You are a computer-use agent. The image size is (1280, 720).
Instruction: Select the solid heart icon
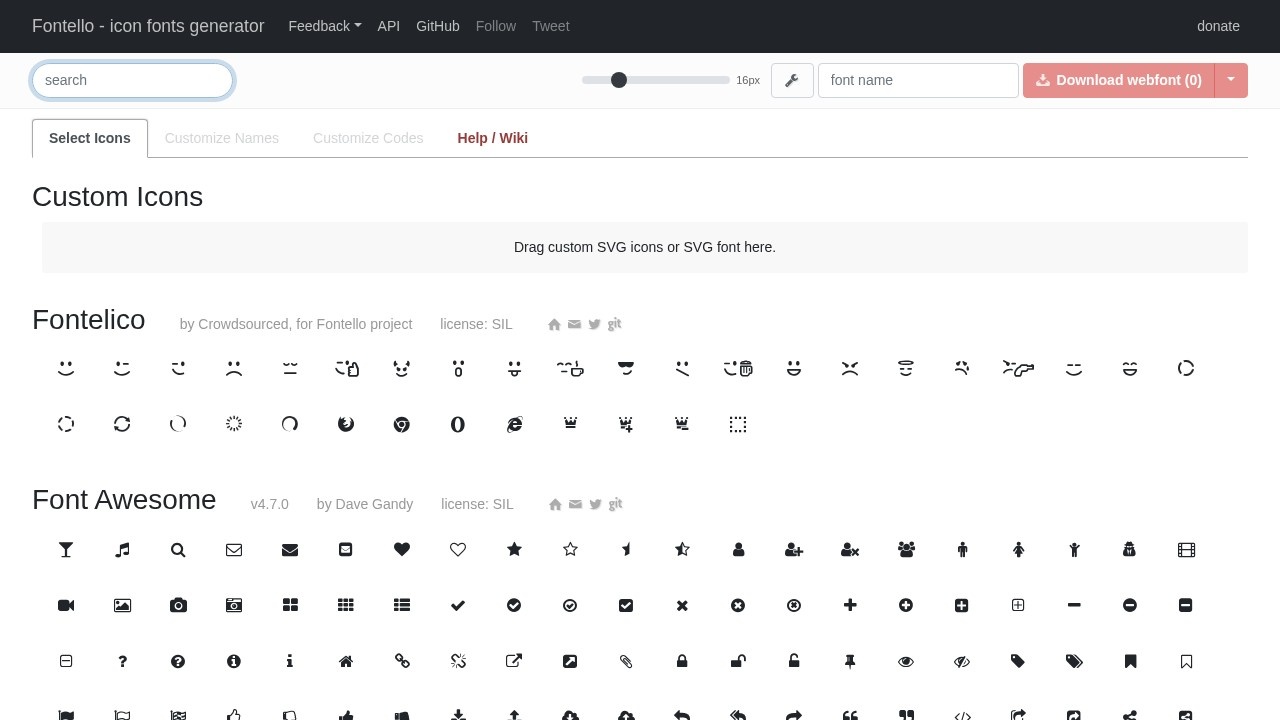[402, 549]
